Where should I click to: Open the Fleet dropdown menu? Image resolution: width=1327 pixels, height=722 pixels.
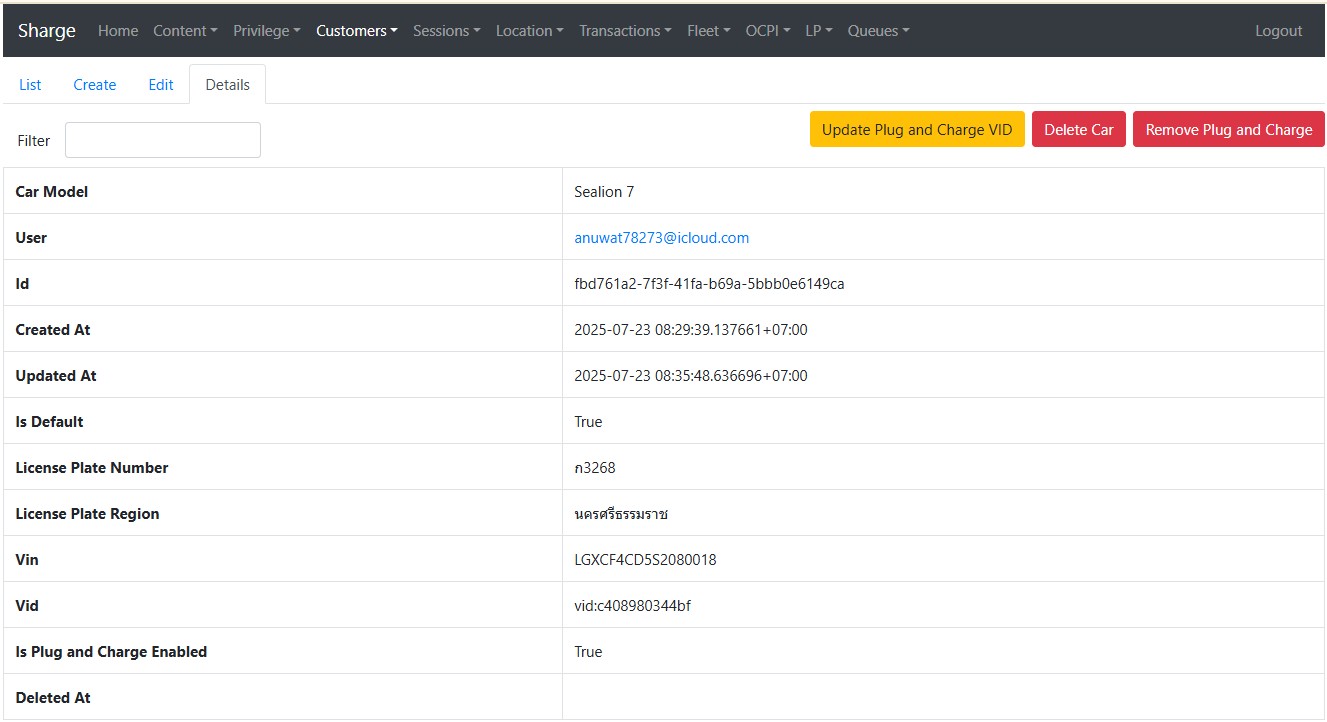pyautogui.click(x=708, y=31)
